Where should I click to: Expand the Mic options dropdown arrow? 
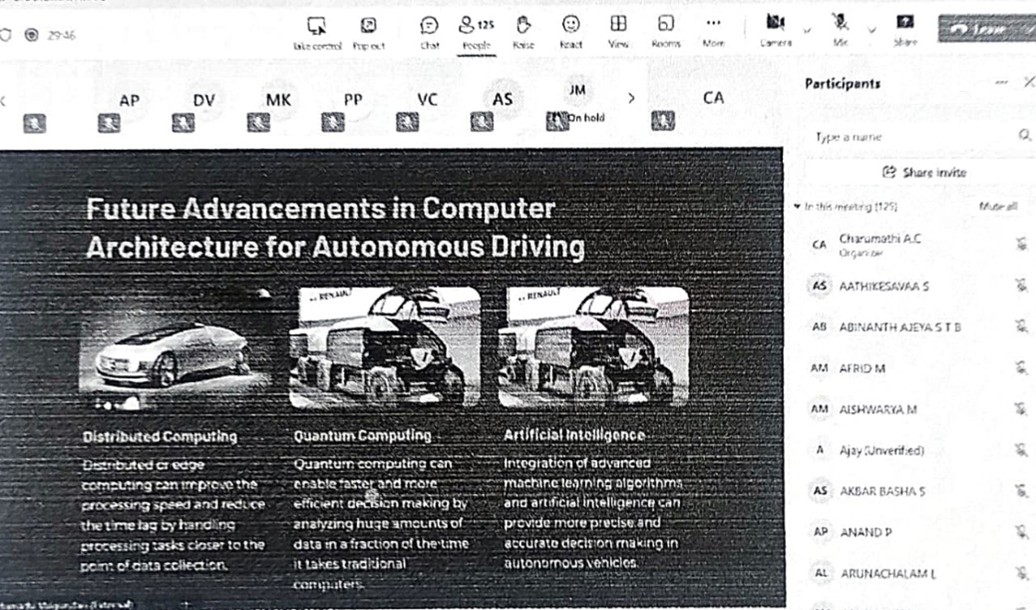pyautogui.click(x=869, y=31)
